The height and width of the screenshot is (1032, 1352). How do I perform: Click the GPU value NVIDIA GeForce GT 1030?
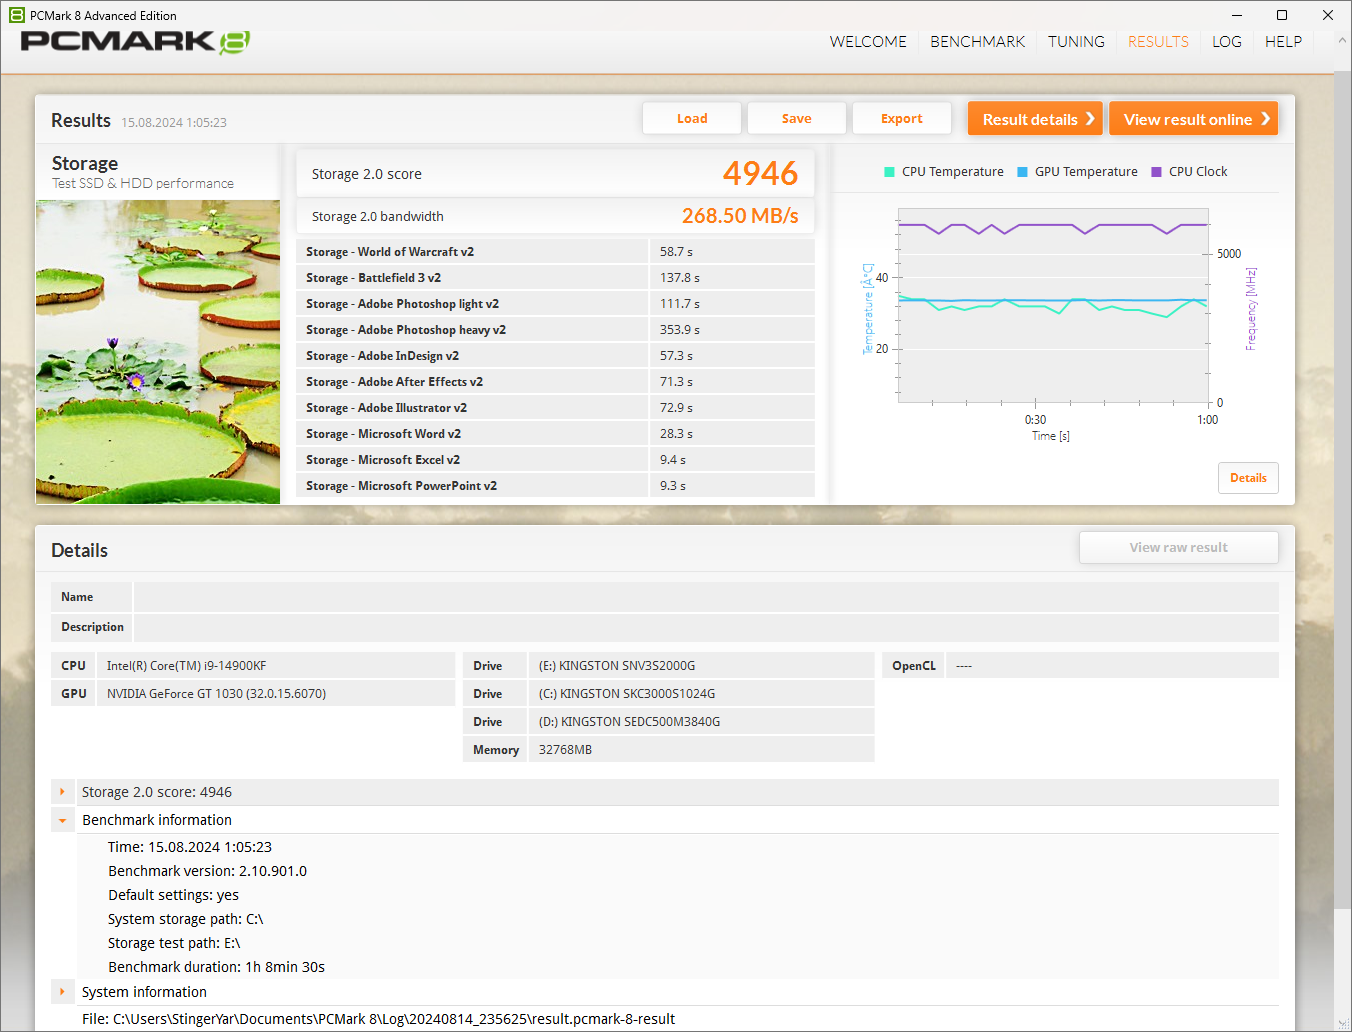tap(276, 694)
